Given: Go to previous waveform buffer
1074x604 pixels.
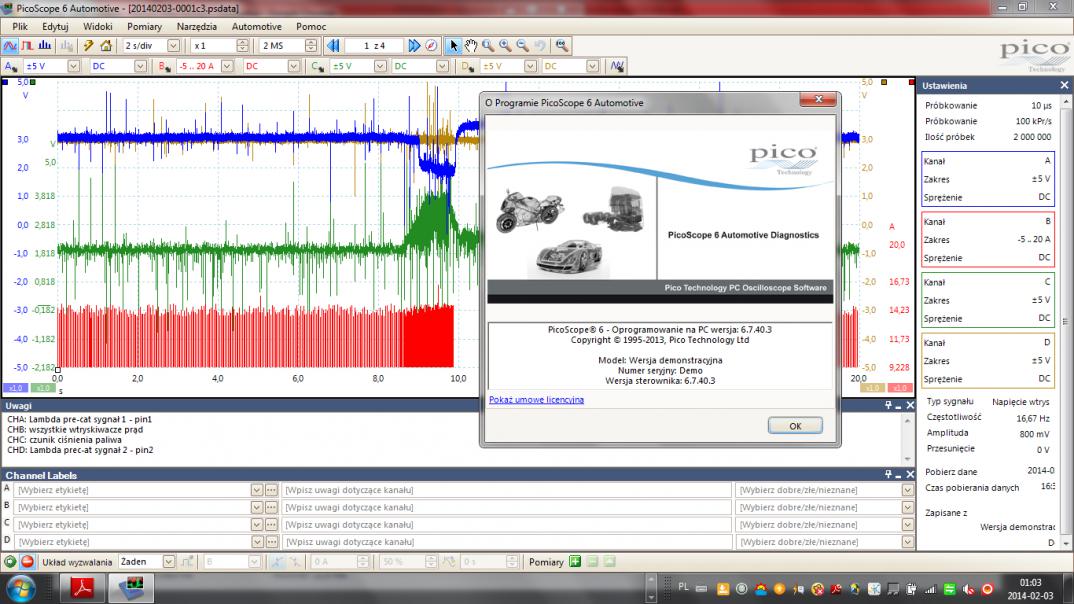Looking at the screenshot, I should (x=333, y=46).
